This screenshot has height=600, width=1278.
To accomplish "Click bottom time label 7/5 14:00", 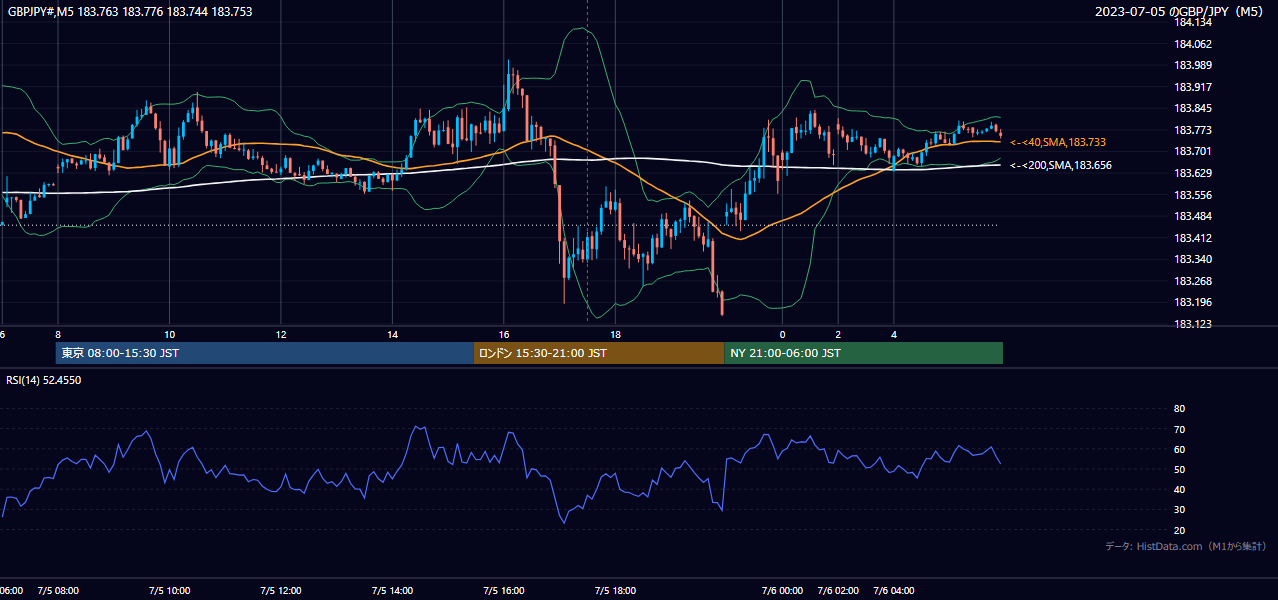I will tap(392, 591).
